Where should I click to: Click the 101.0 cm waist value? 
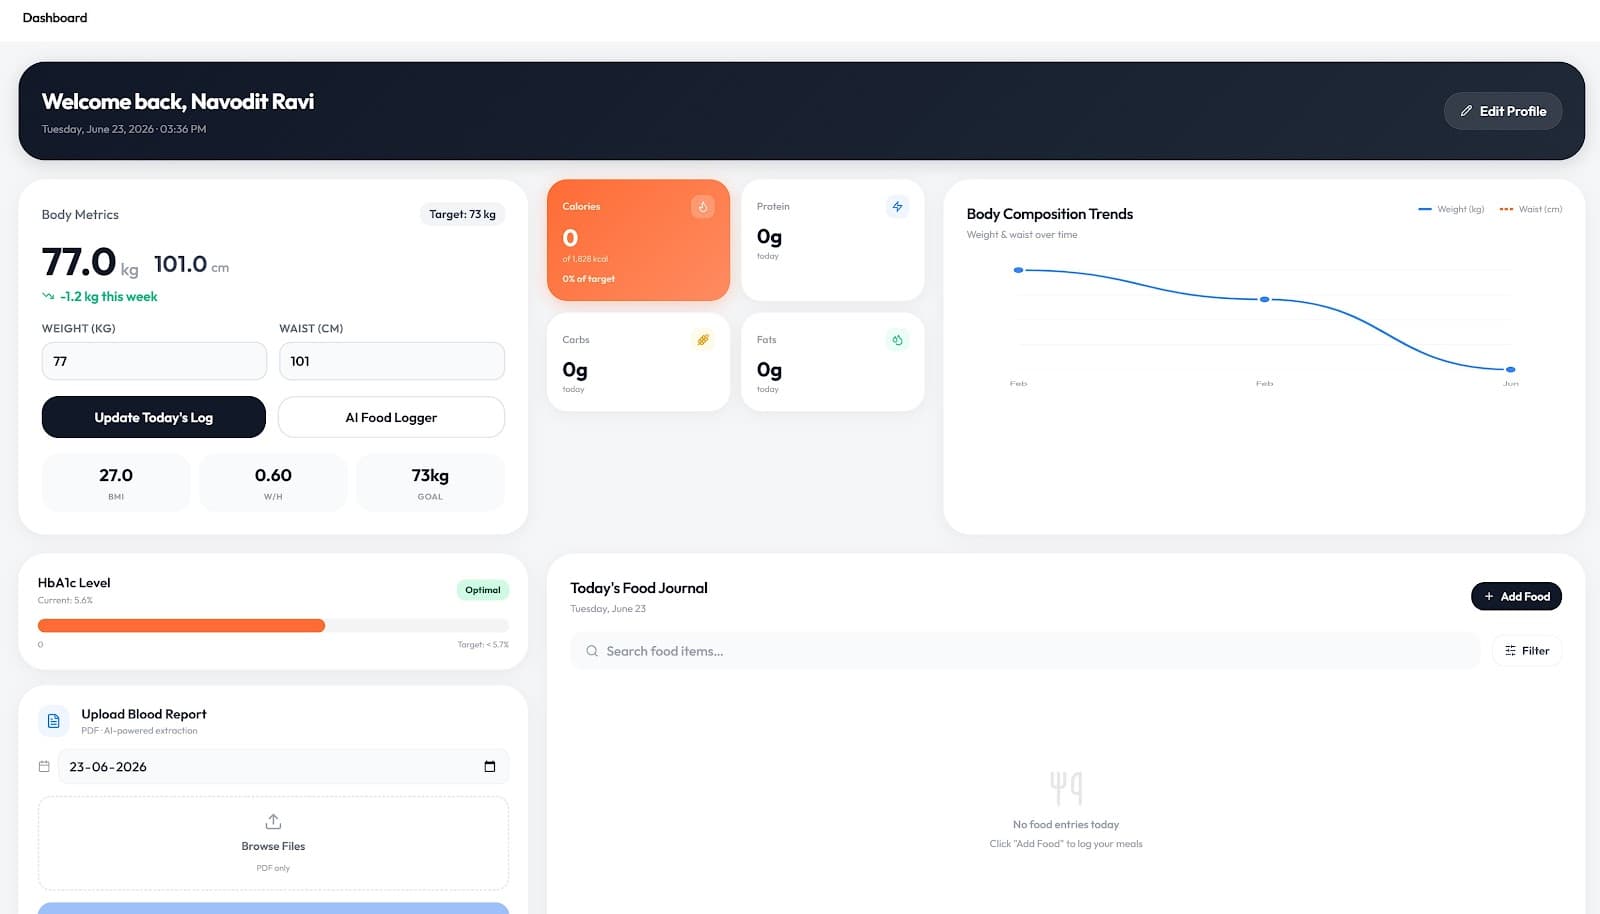[191, 265]
